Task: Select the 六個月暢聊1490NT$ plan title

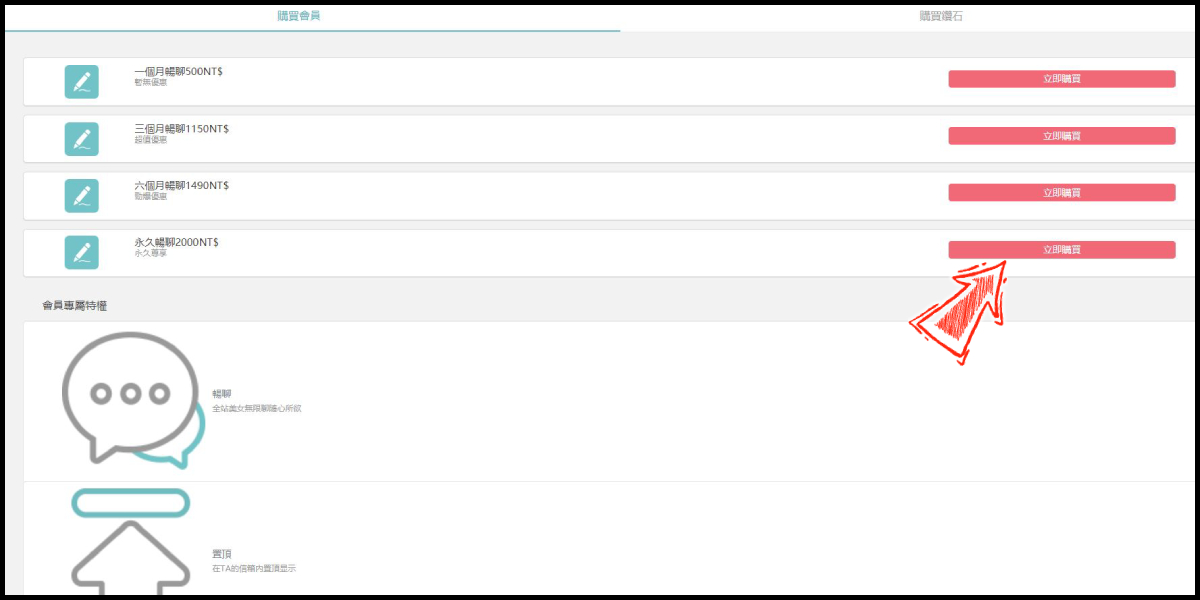Action: click(x=181, y=186)
